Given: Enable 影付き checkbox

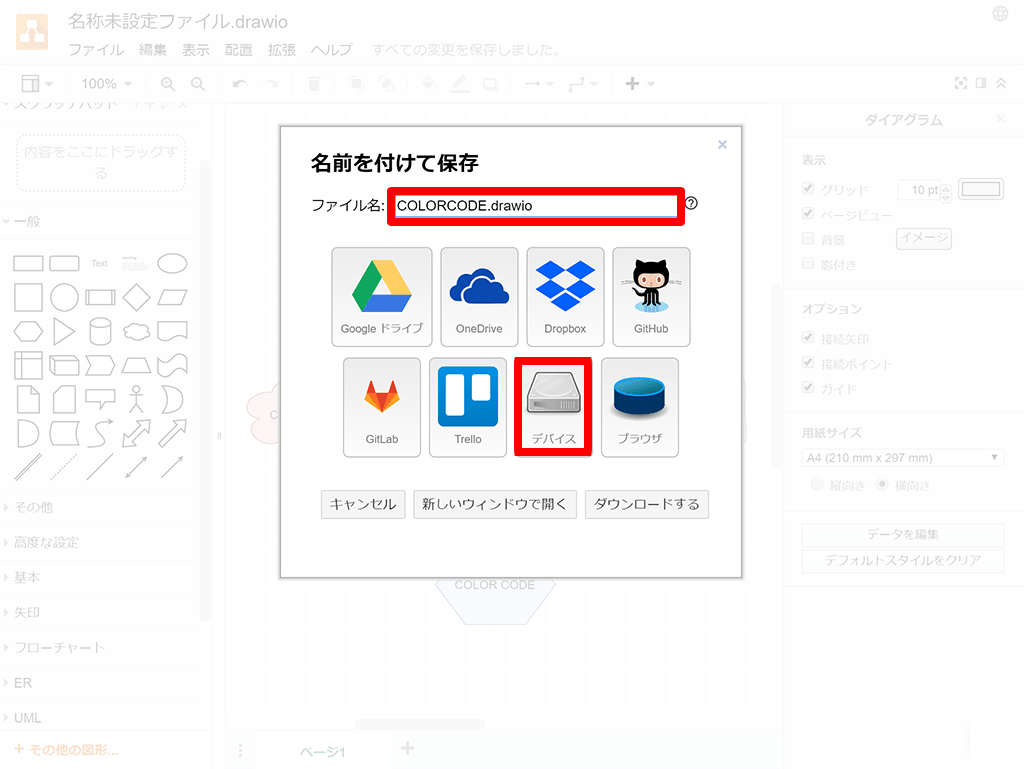Looking at the screenshot, I should (808, 263).
